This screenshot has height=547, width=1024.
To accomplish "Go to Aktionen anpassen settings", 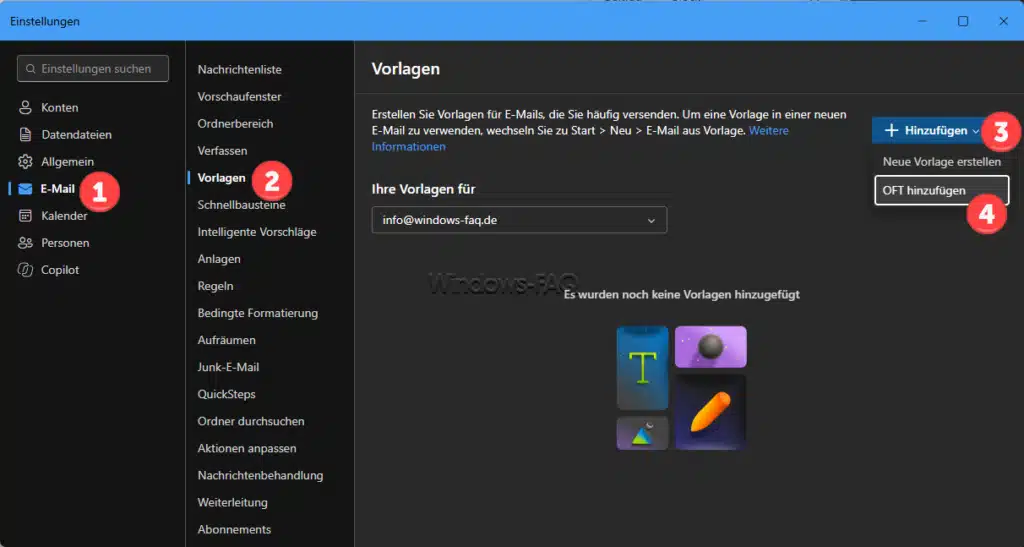I will click(x=247, y=448).
